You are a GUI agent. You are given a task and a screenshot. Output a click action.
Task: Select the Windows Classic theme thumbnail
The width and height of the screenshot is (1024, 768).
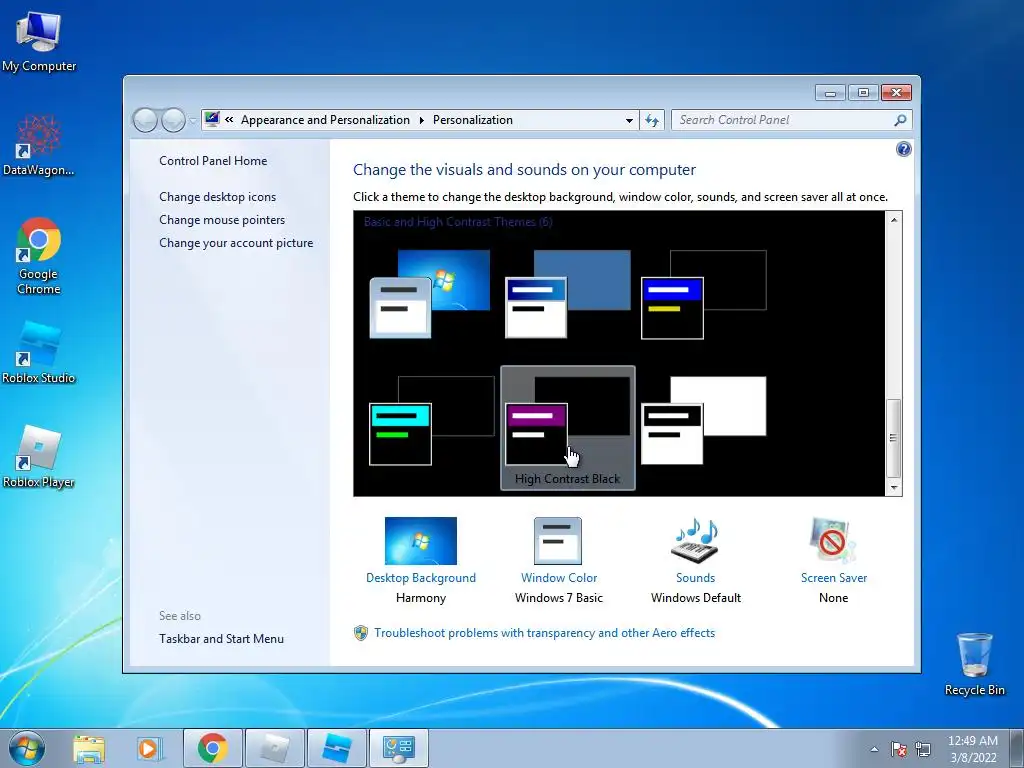567,294
